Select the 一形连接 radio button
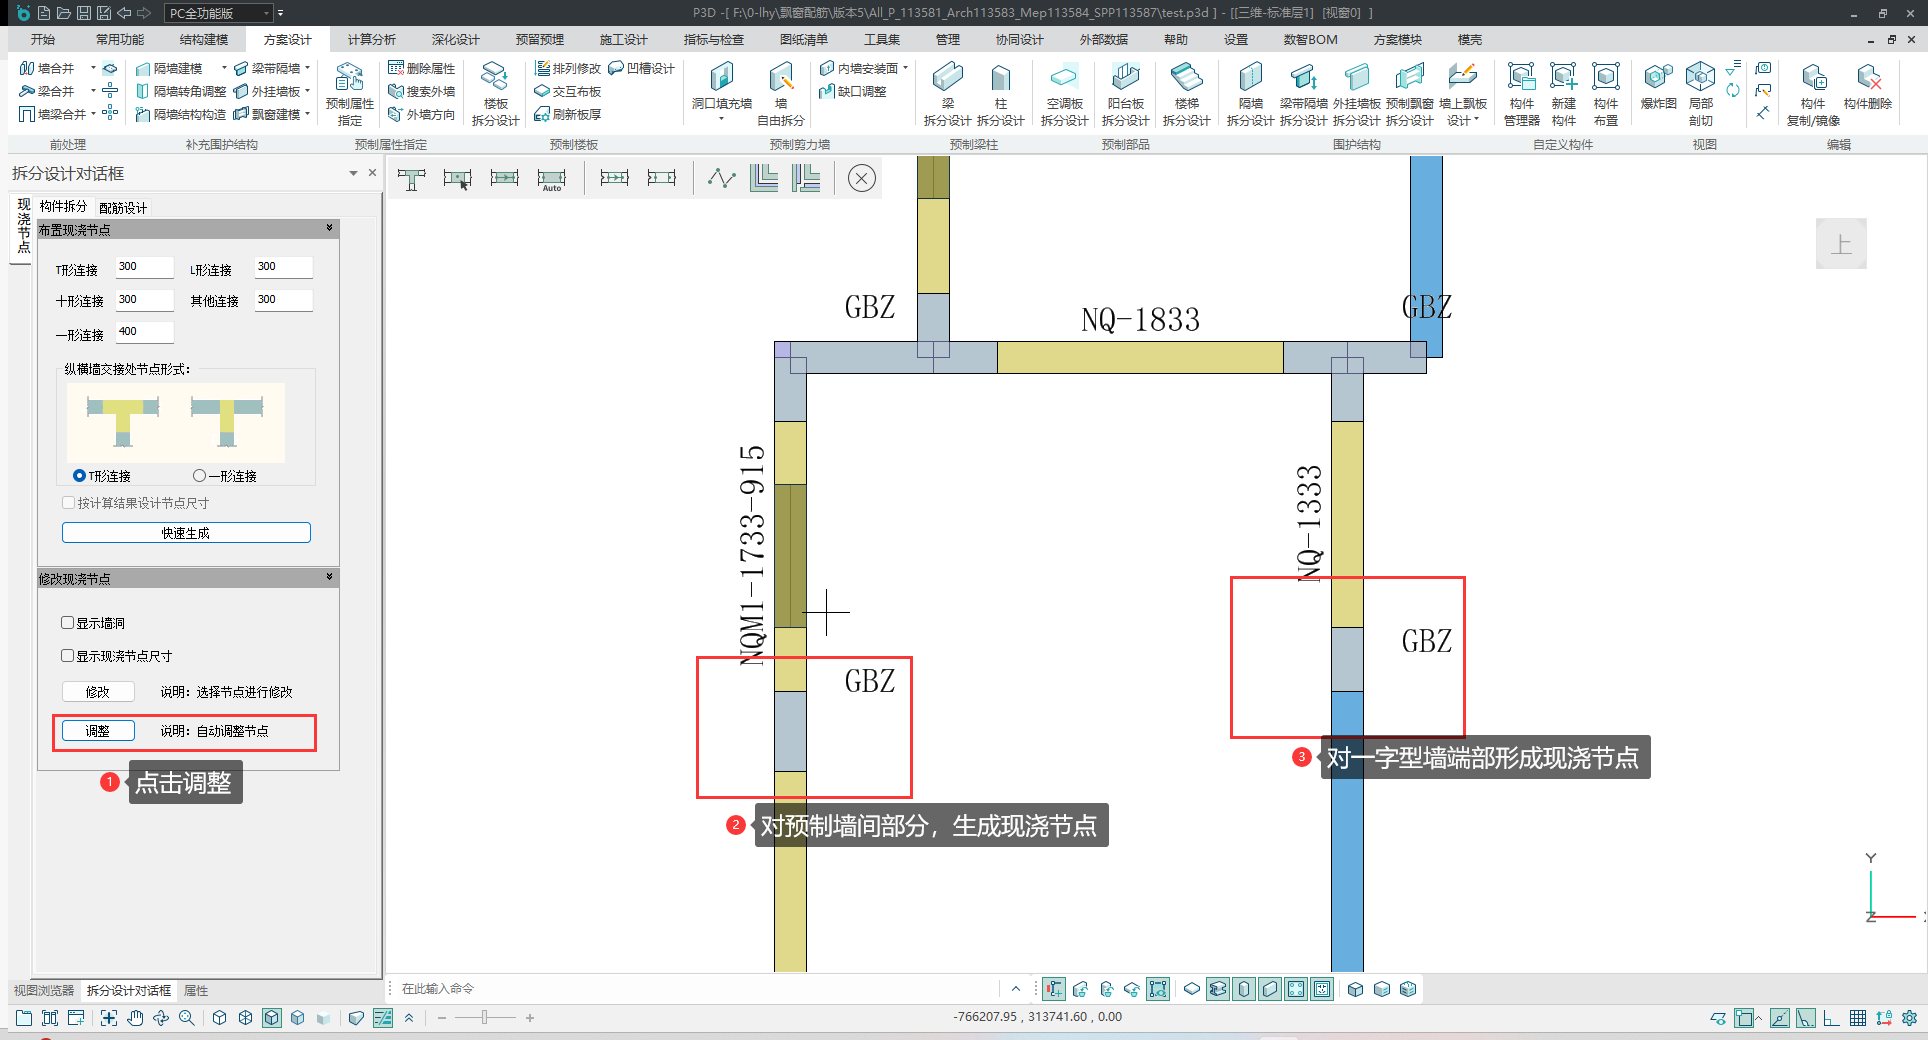The height and width of the screenshot is (1040, 1928). click(200, 476)
